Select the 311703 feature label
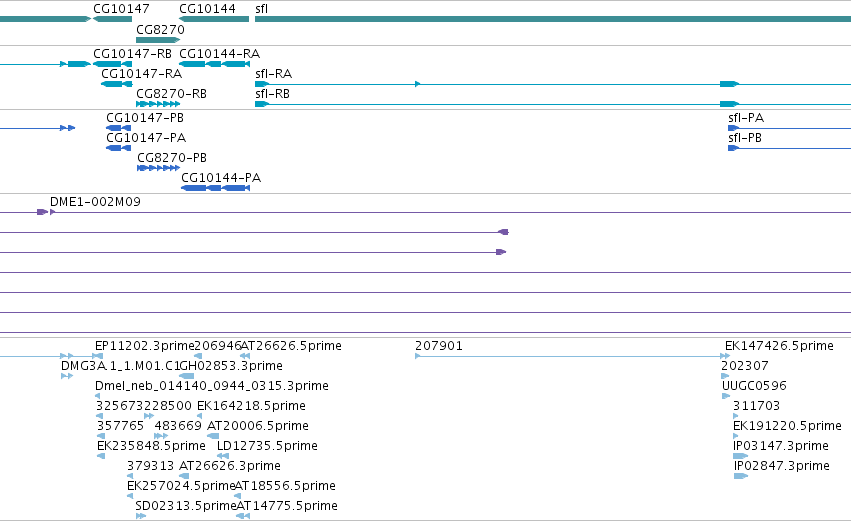851x521 pixels. click(x=757, y=406)
